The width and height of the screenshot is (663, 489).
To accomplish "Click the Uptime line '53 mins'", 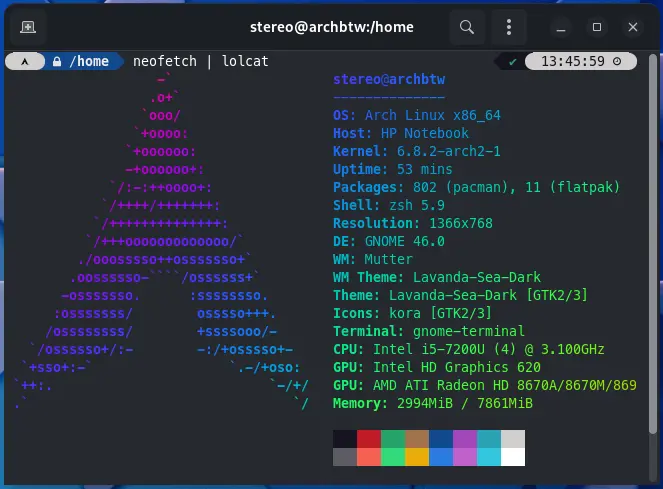I will click(392, 169).
